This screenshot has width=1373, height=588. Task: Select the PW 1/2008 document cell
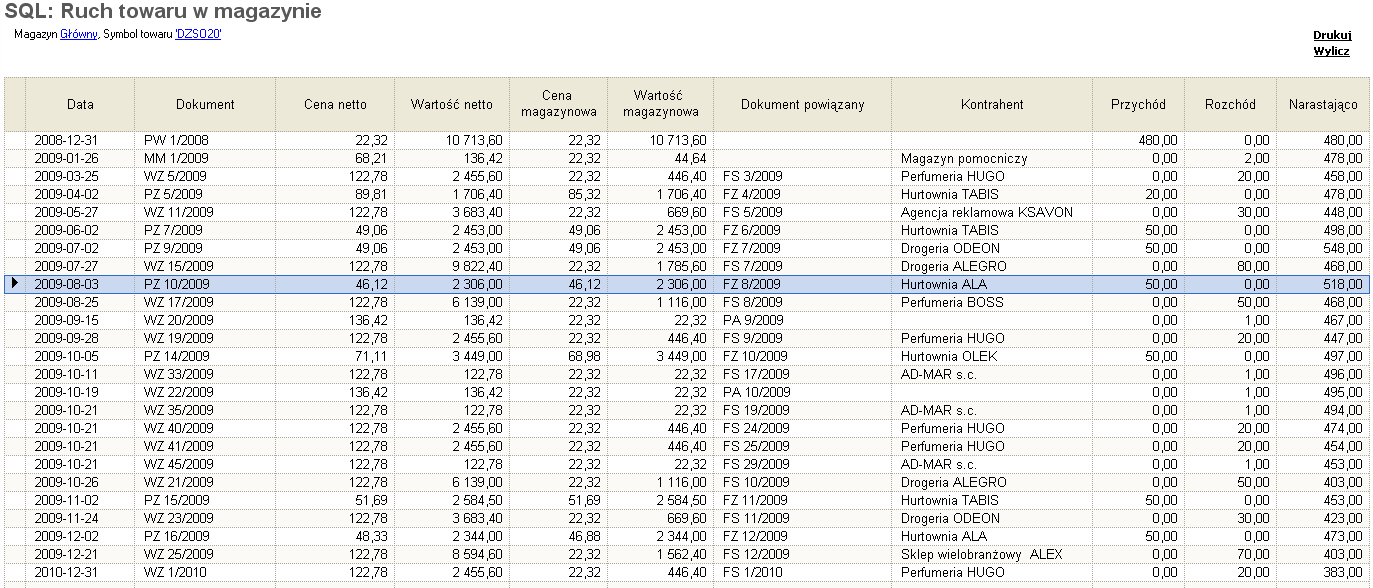205,140
